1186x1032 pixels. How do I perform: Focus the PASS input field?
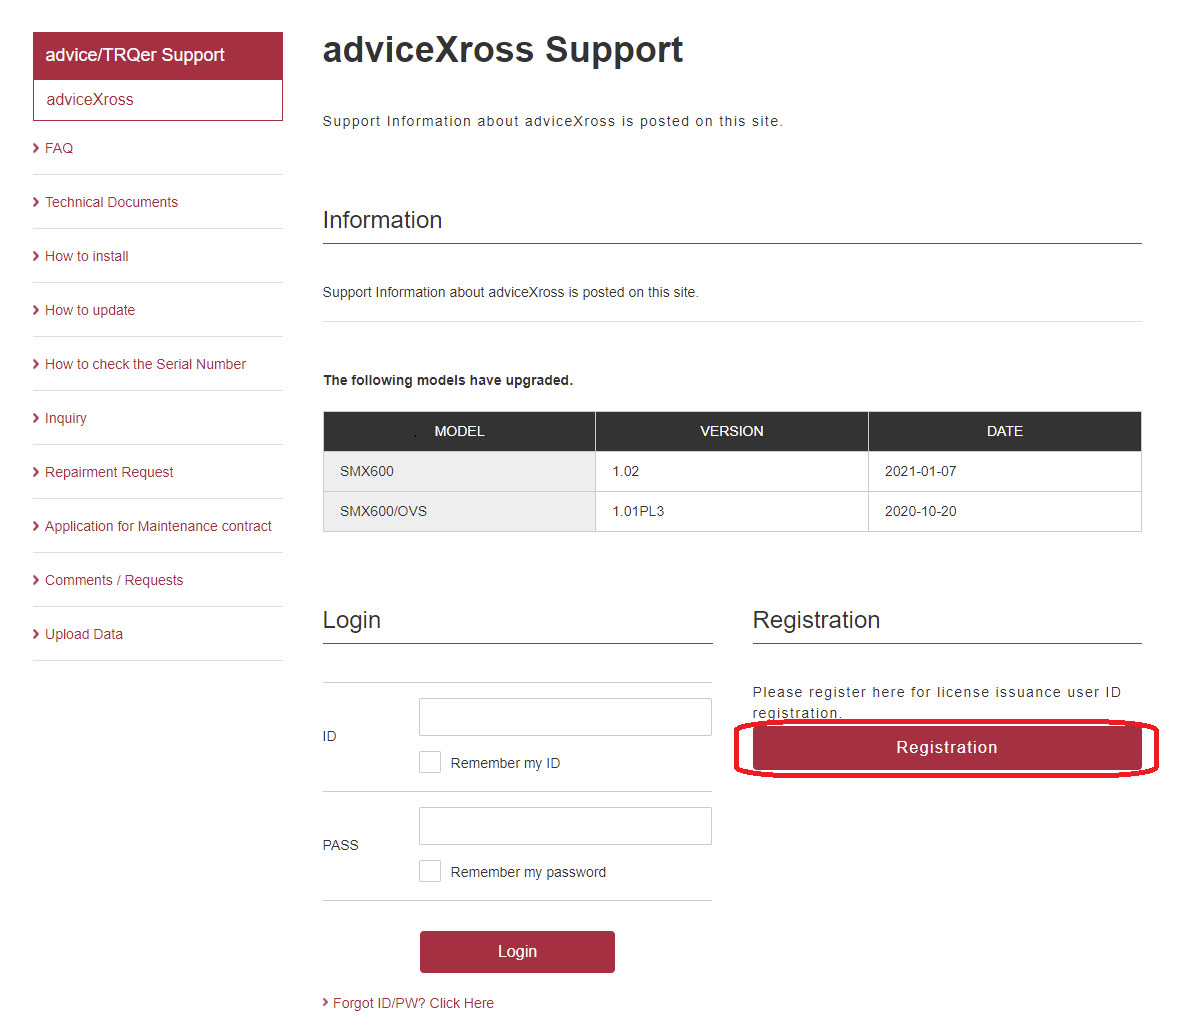point(565,825)
